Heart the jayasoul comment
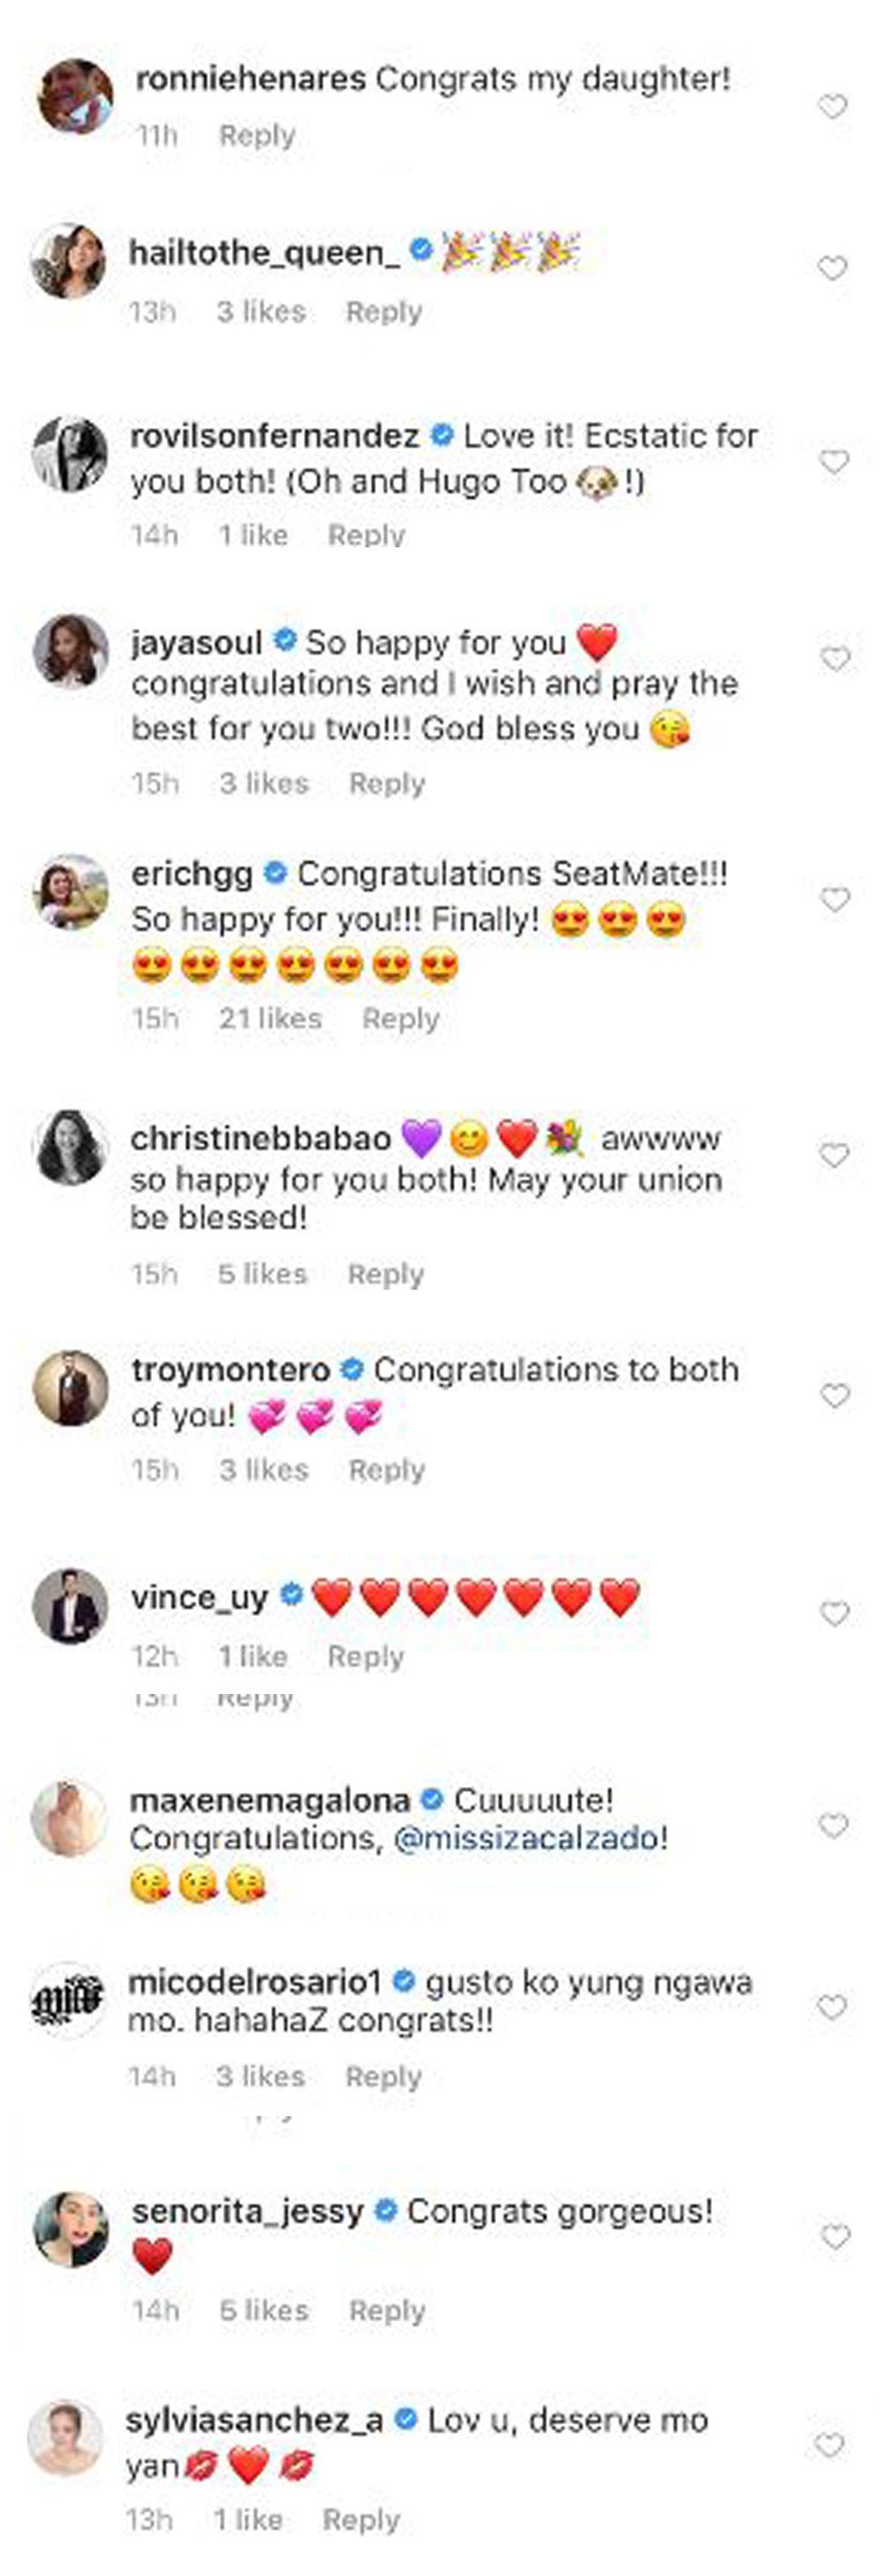 click(x=834, y=658)
